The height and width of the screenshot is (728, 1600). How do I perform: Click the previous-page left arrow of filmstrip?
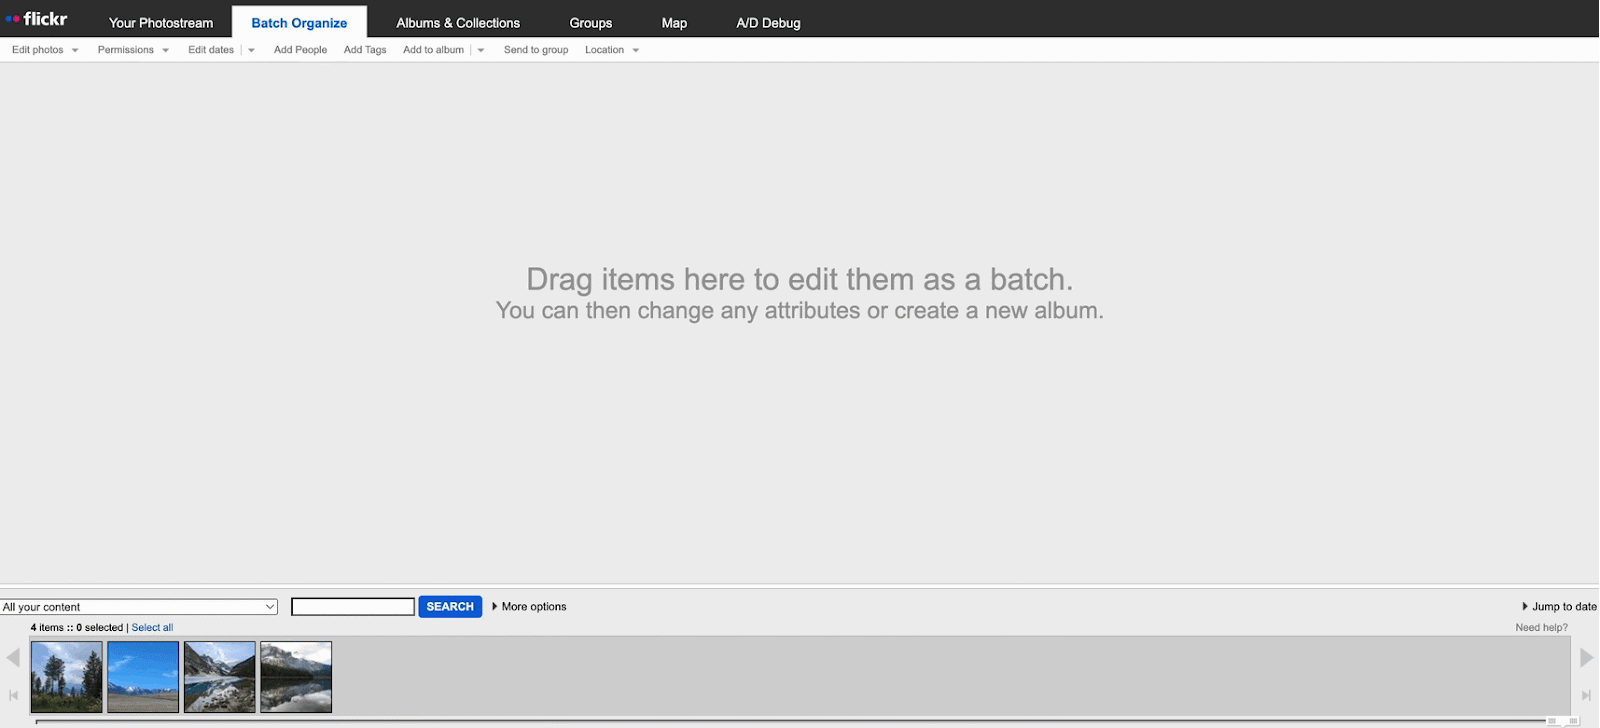coord(13,657)
